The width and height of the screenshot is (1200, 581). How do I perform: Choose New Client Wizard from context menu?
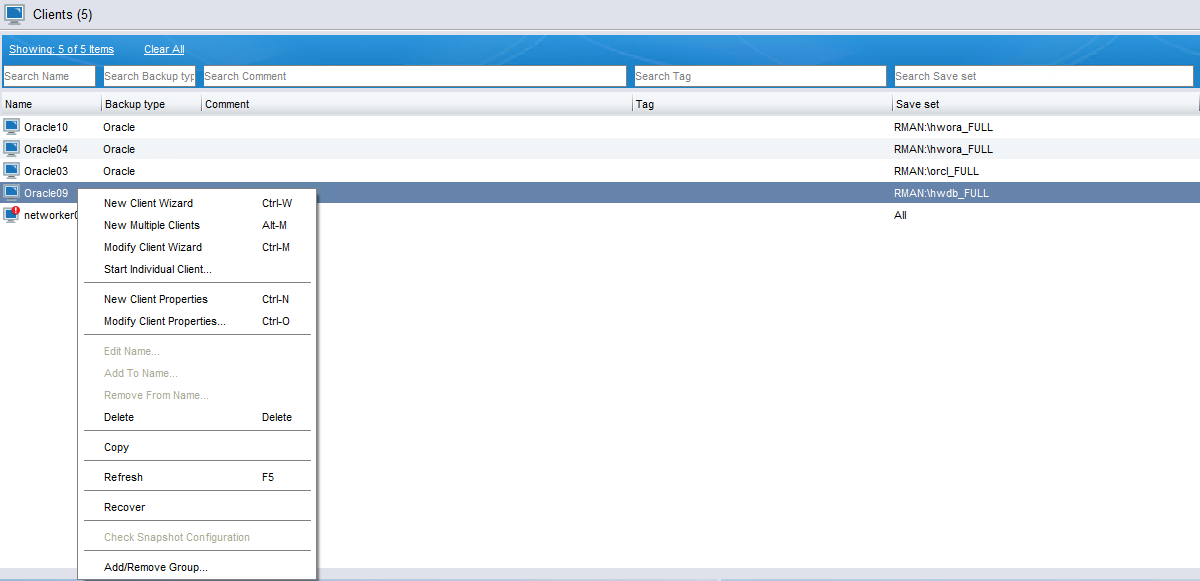tap(148, 203)
